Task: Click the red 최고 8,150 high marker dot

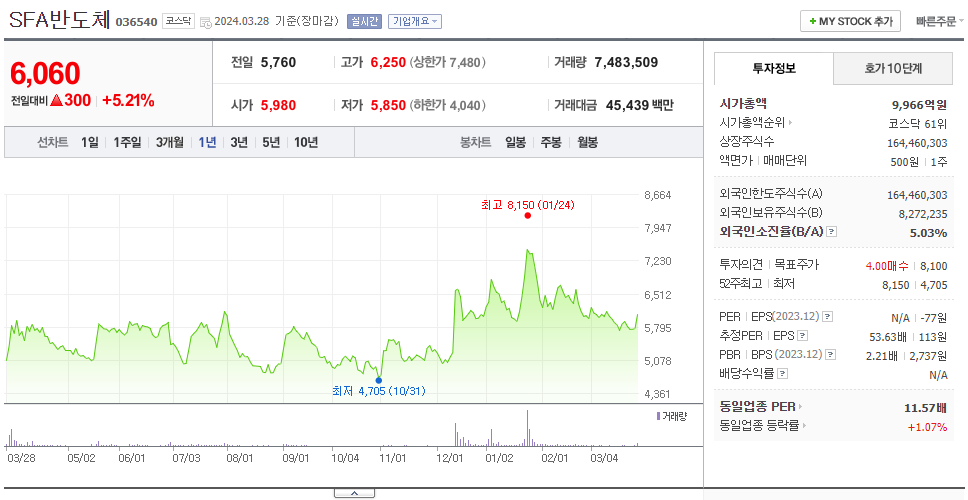Action: pyautogui.click(x=527, y=215)
